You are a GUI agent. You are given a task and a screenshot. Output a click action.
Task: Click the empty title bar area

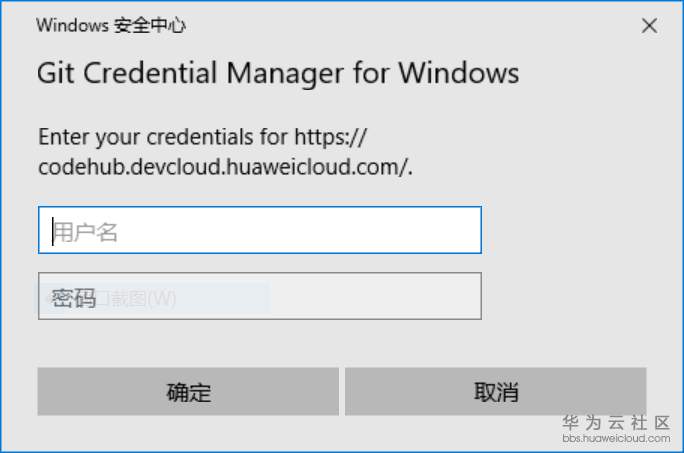(x=400, y=26)
